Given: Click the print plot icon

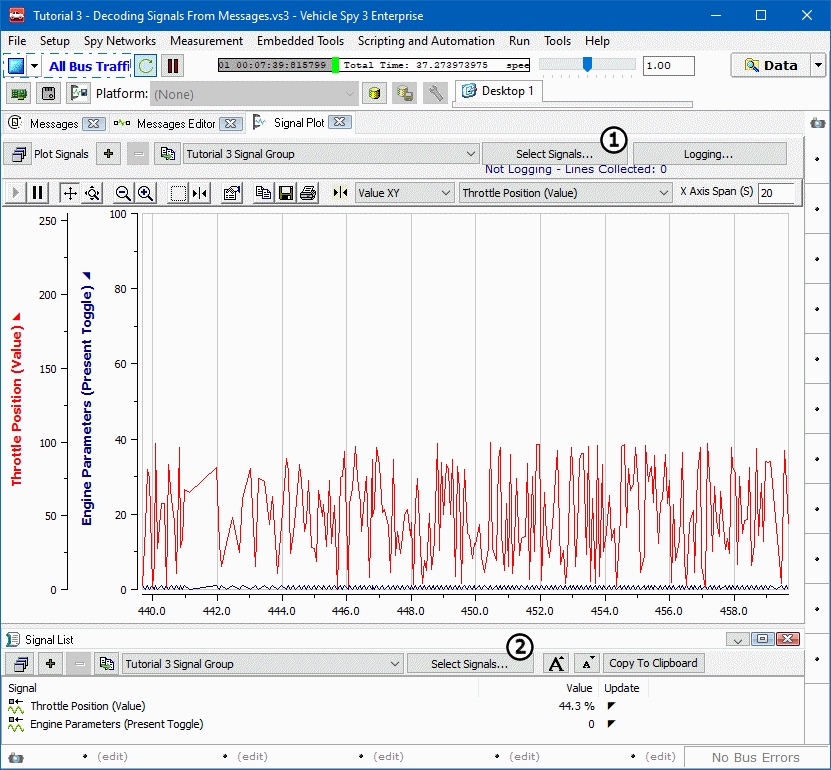Looking at the screenshot, I should (x=308, y=193).
